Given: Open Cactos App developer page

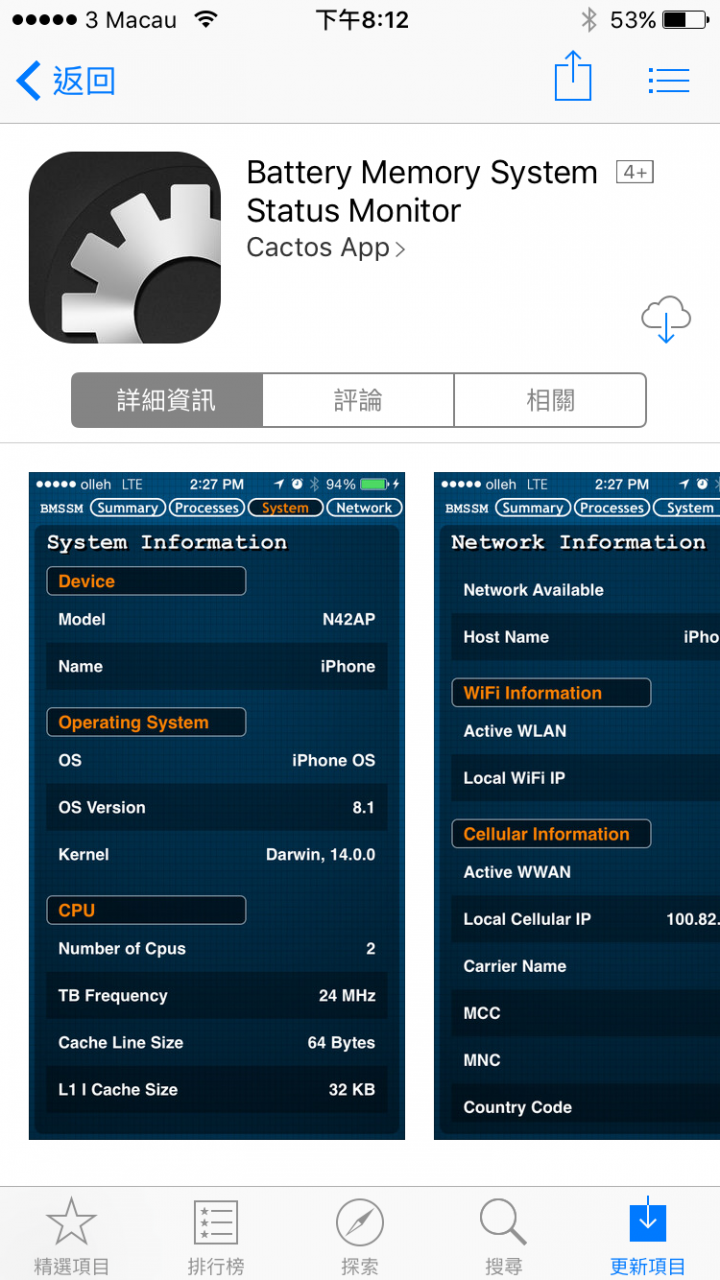Looking at the screenshot, I should click(326, 247).
